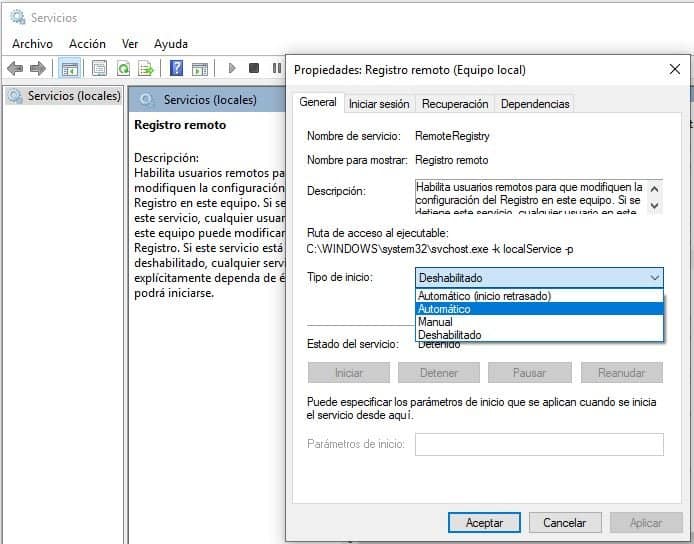
Task: Open the Ver menu
Action: tap(130, 44)
